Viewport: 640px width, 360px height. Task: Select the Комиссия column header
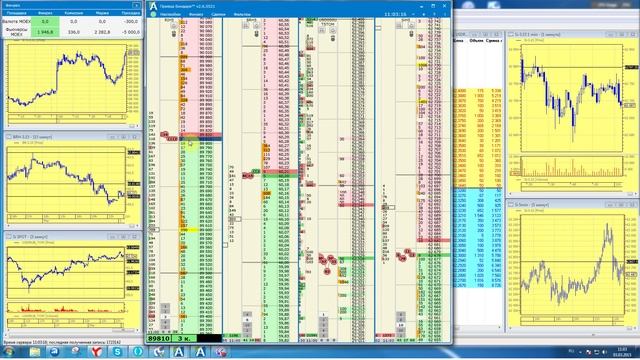pyautogui.click(x=73, y=13)
